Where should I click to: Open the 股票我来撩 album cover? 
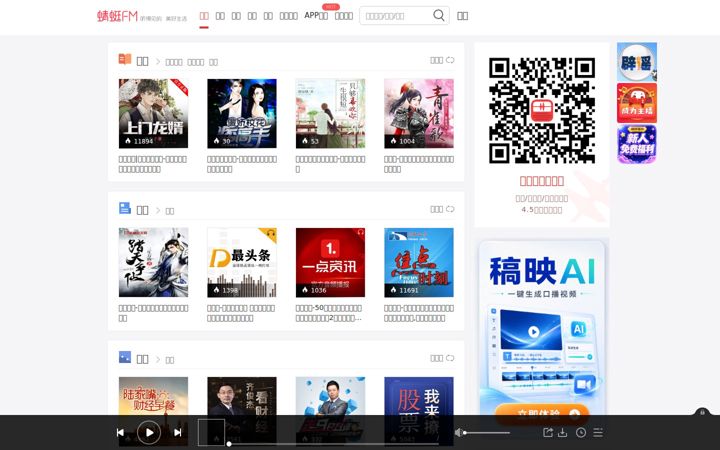(x=419, y=396)
